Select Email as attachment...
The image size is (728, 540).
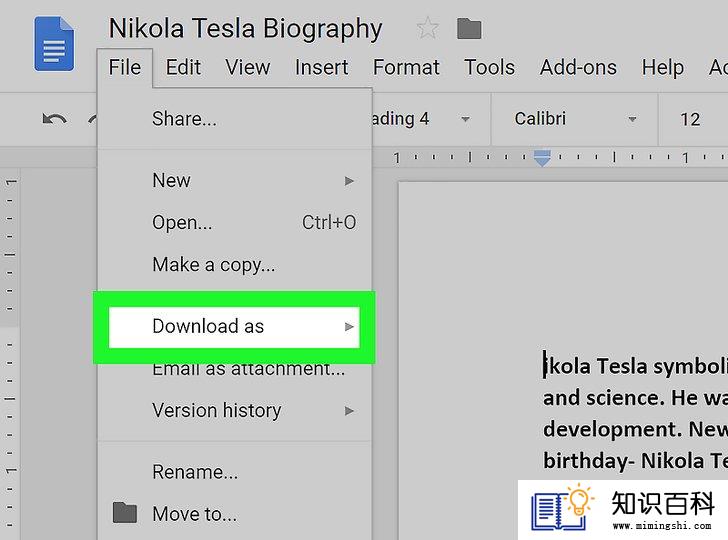pos(234,369)
